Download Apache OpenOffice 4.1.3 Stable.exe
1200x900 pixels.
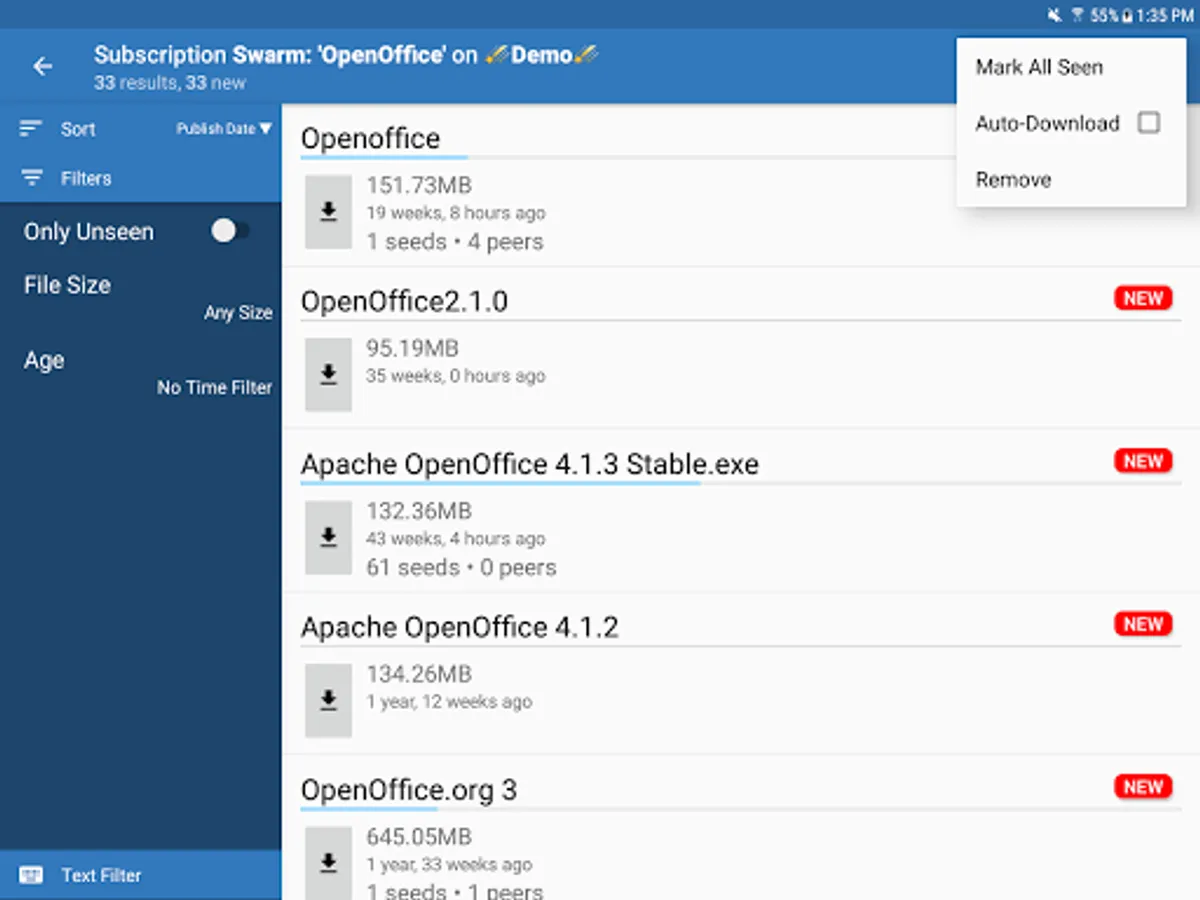click(328, 538)
